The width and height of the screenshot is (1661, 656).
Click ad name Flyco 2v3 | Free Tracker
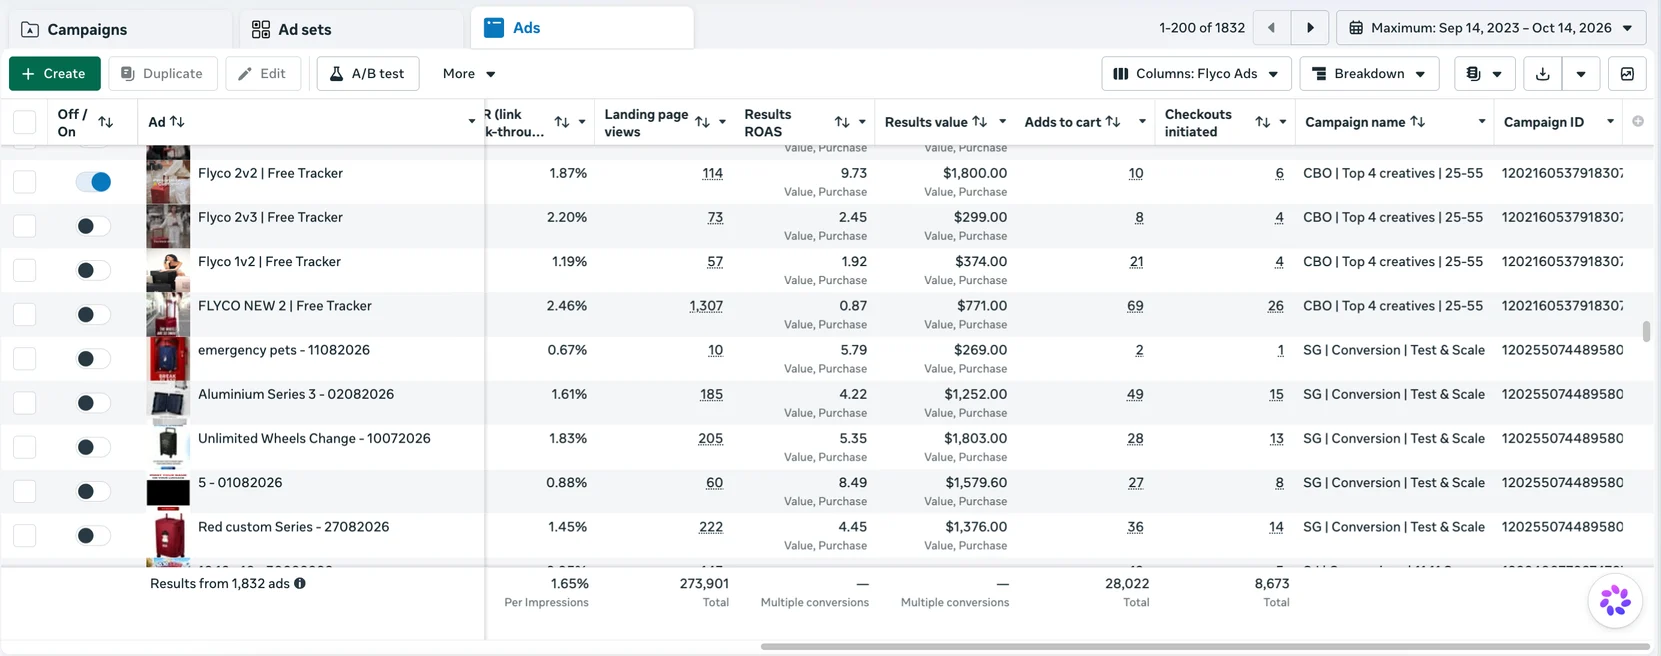click(x=270, y=217)
